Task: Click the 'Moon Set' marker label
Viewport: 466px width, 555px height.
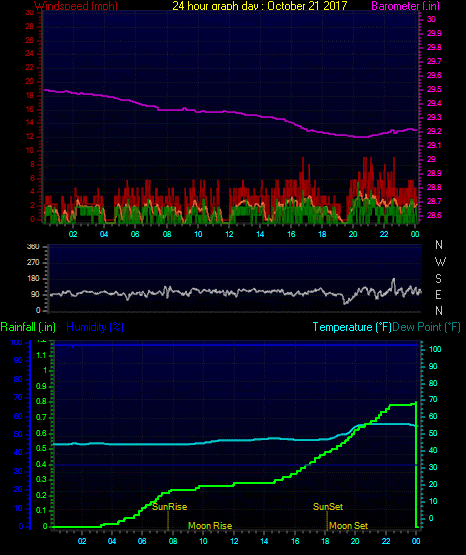Action: [349, 526]
